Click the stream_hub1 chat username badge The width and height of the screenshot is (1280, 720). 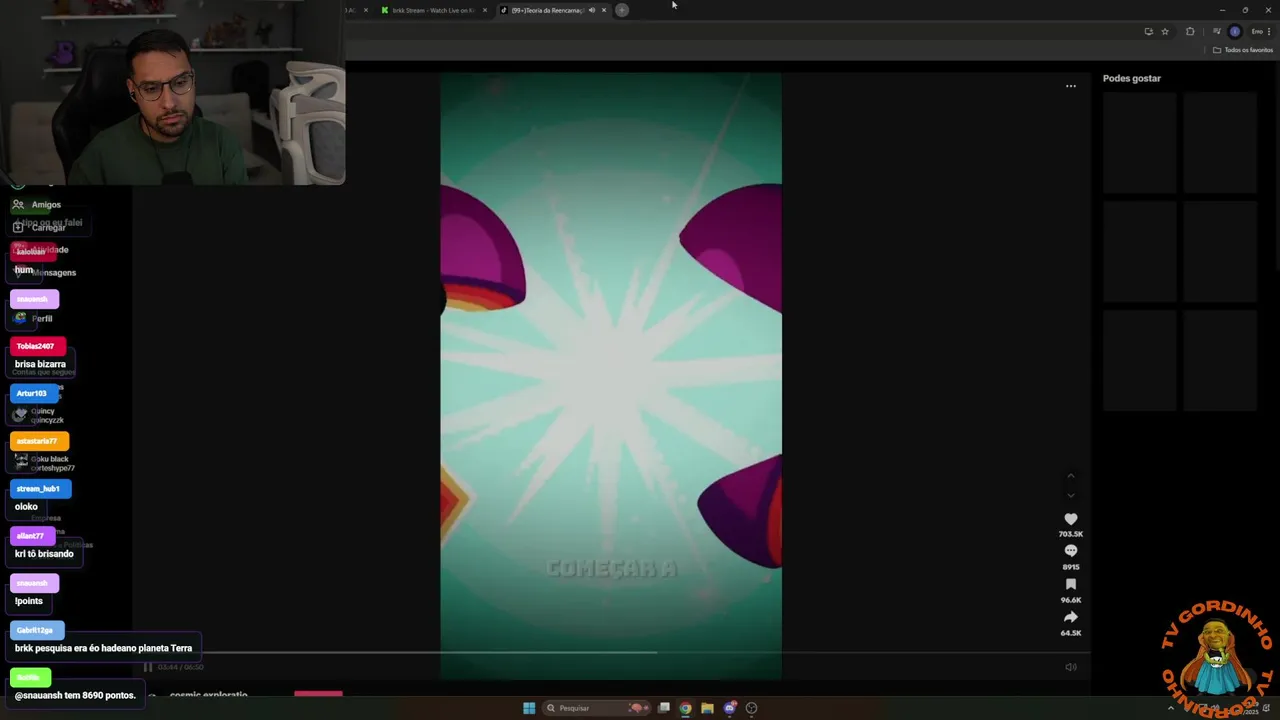(40, 489)
